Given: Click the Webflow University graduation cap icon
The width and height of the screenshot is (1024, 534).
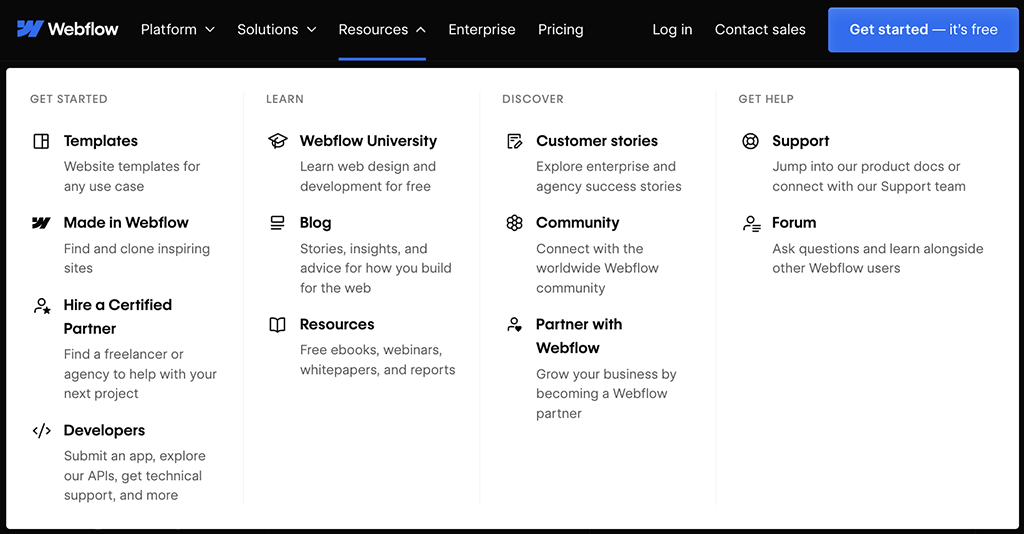Looking at the screenshot, I should click(x=278, y=141).
